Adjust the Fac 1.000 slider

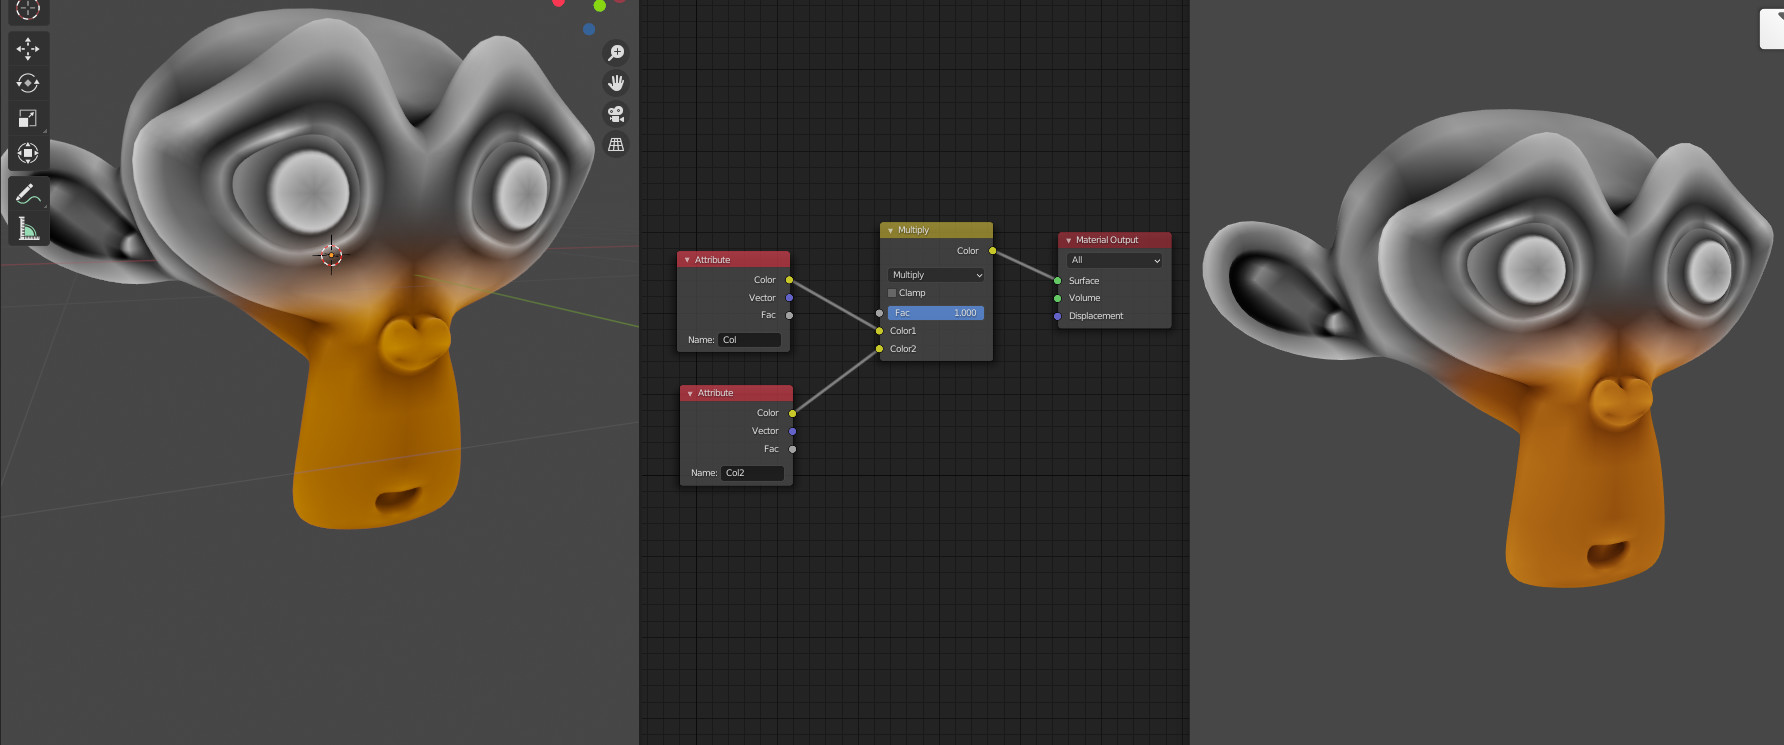pyautogui.click(x=936, y=313)
